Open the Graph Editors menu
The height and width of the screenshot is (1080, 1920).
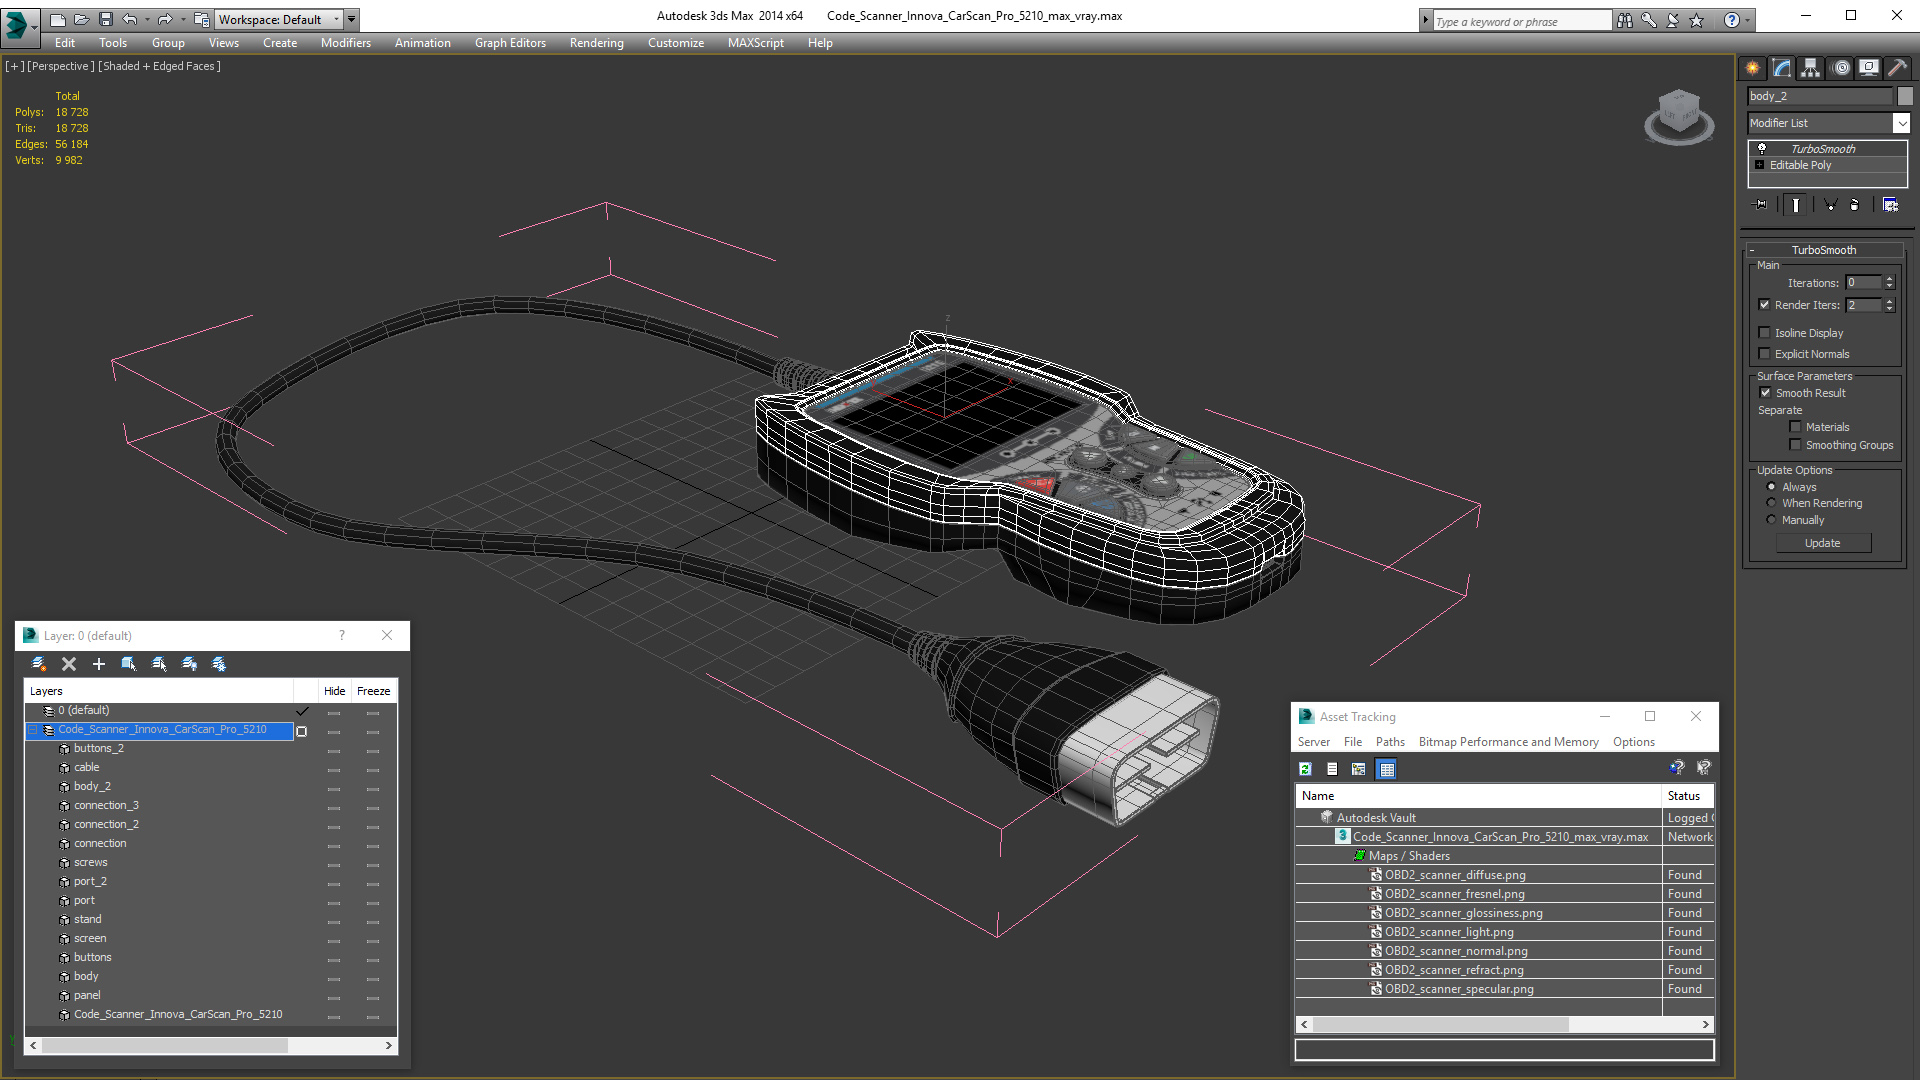pos(510,43)
